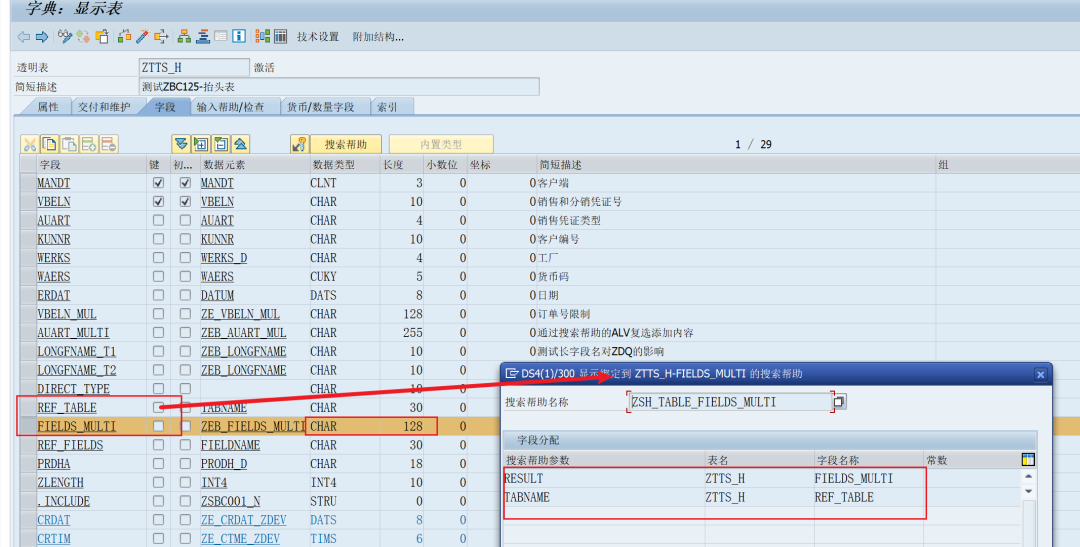1080x547 pixels.
Task: Open the Other Object icon
Action: coord(102,37)
